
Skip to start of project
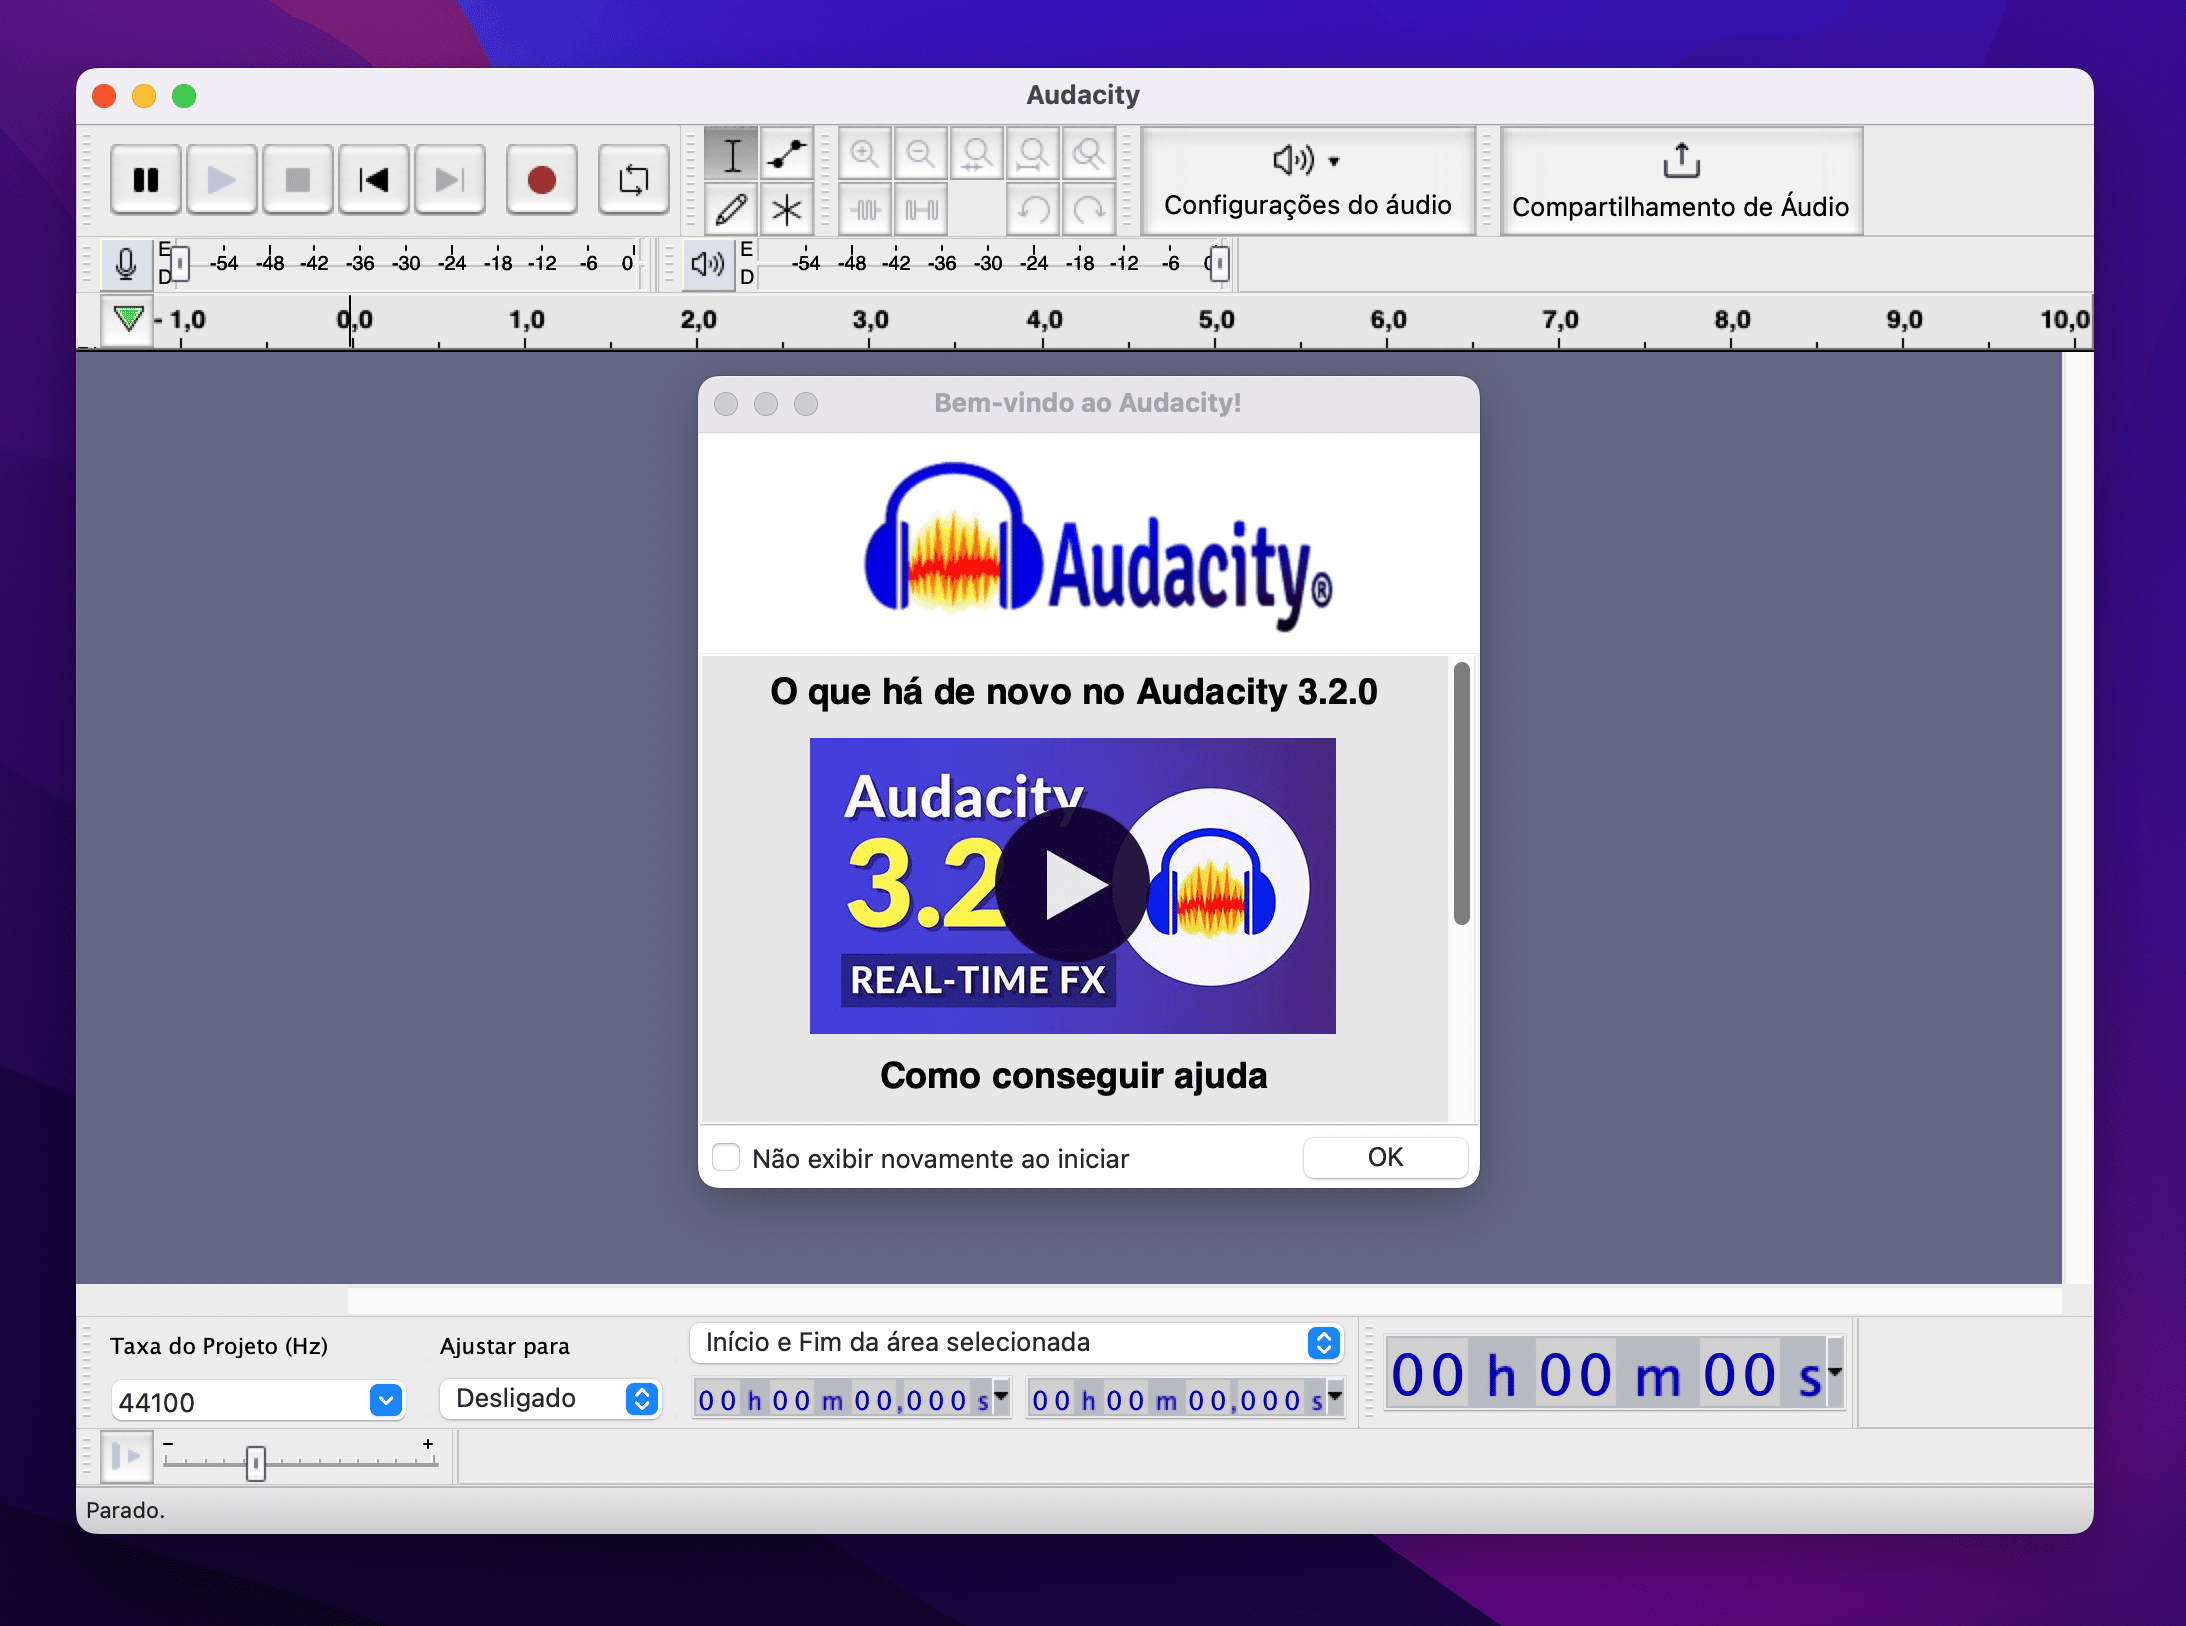[374, 180]
